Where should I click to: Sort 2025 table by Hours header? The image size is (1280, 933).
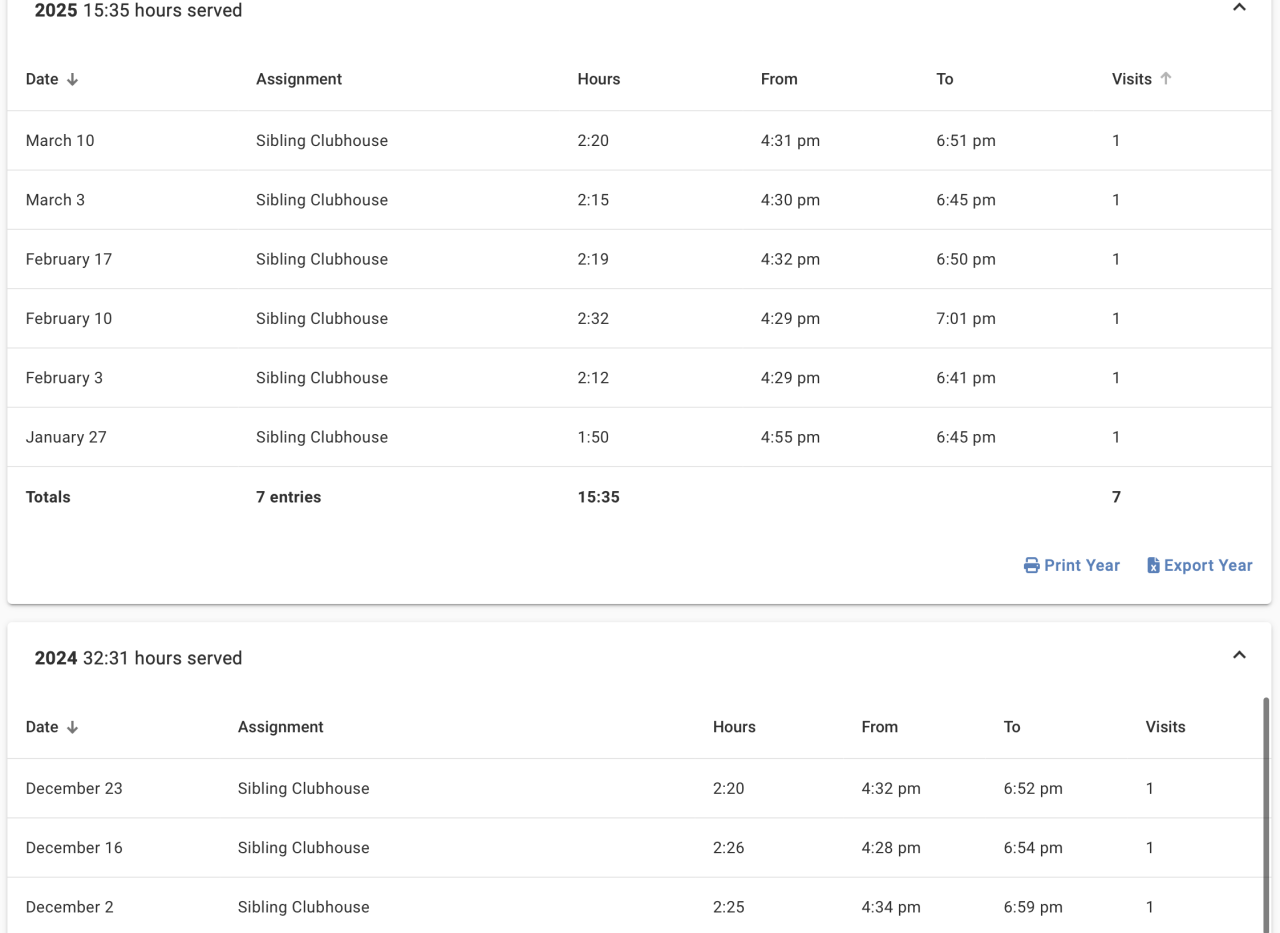[x=598, y=80]
